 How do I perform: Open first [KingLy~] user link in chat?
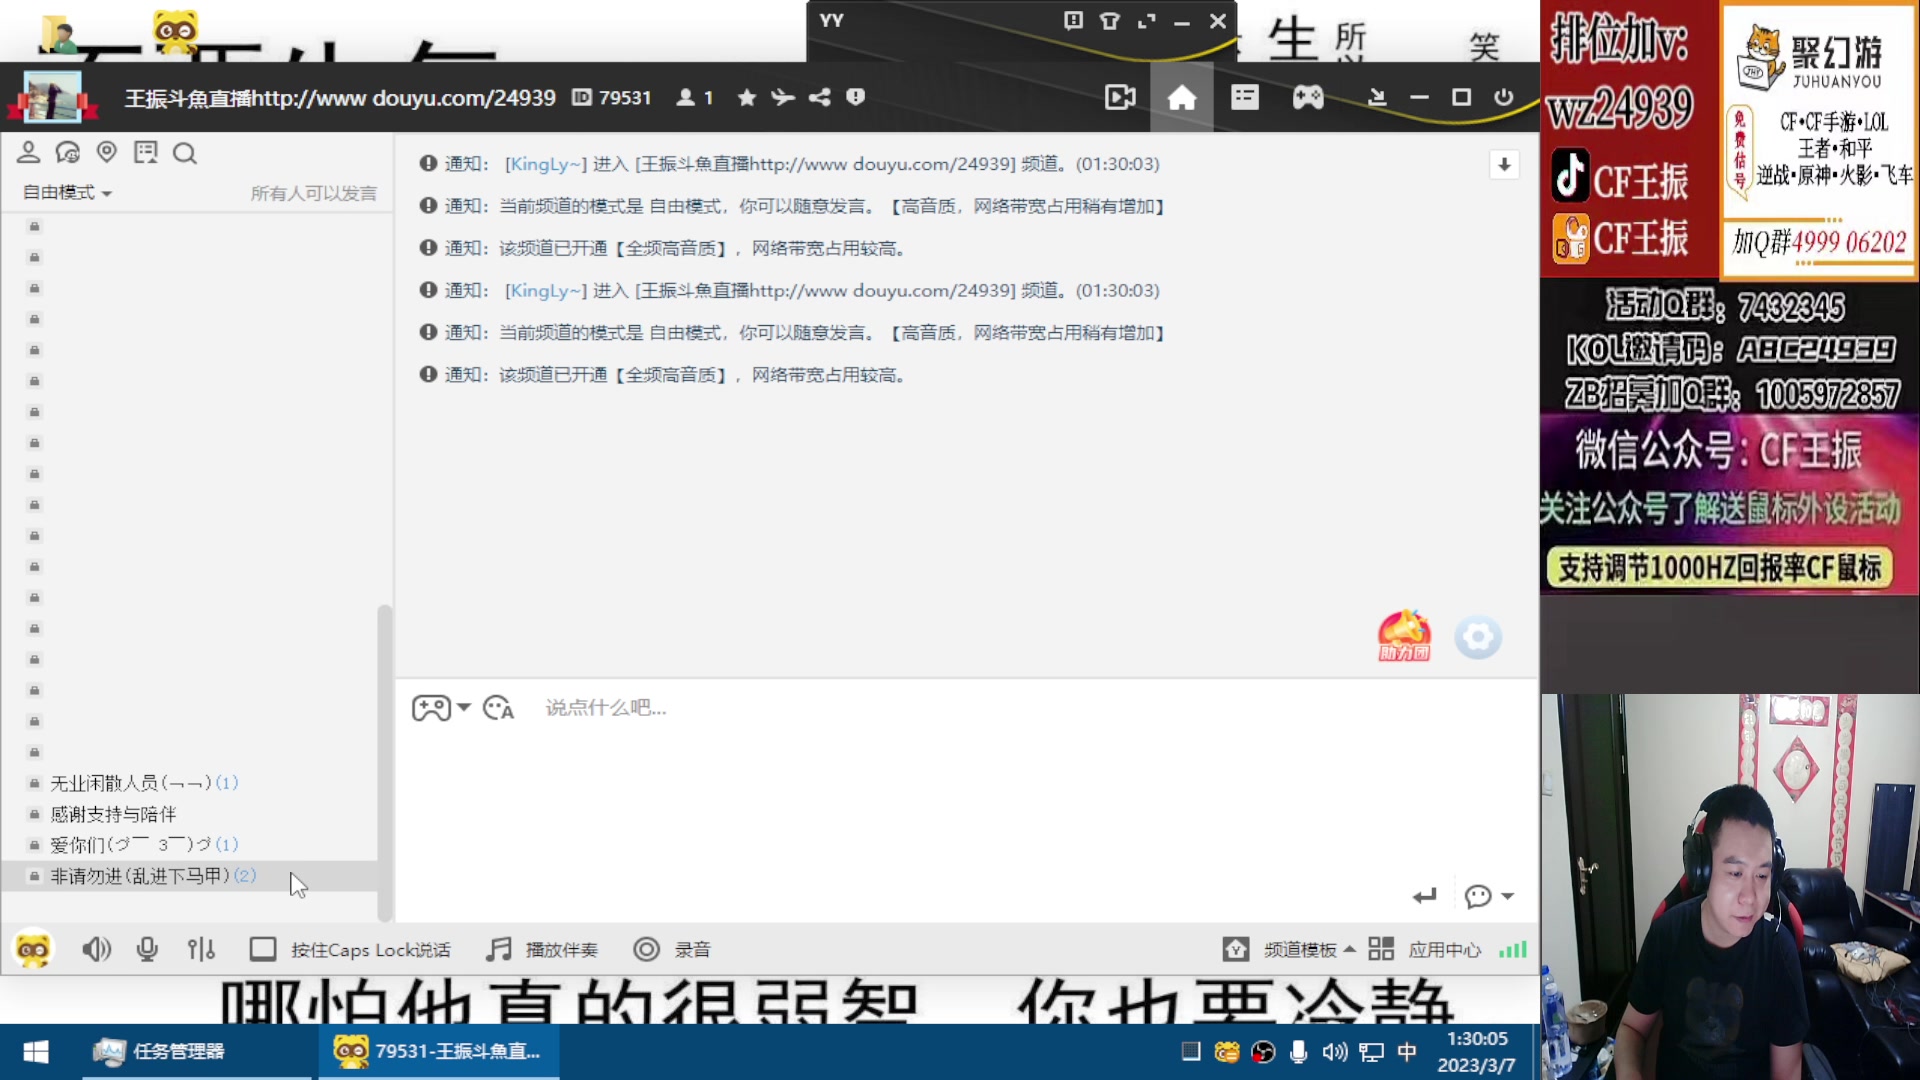[546, 164]
